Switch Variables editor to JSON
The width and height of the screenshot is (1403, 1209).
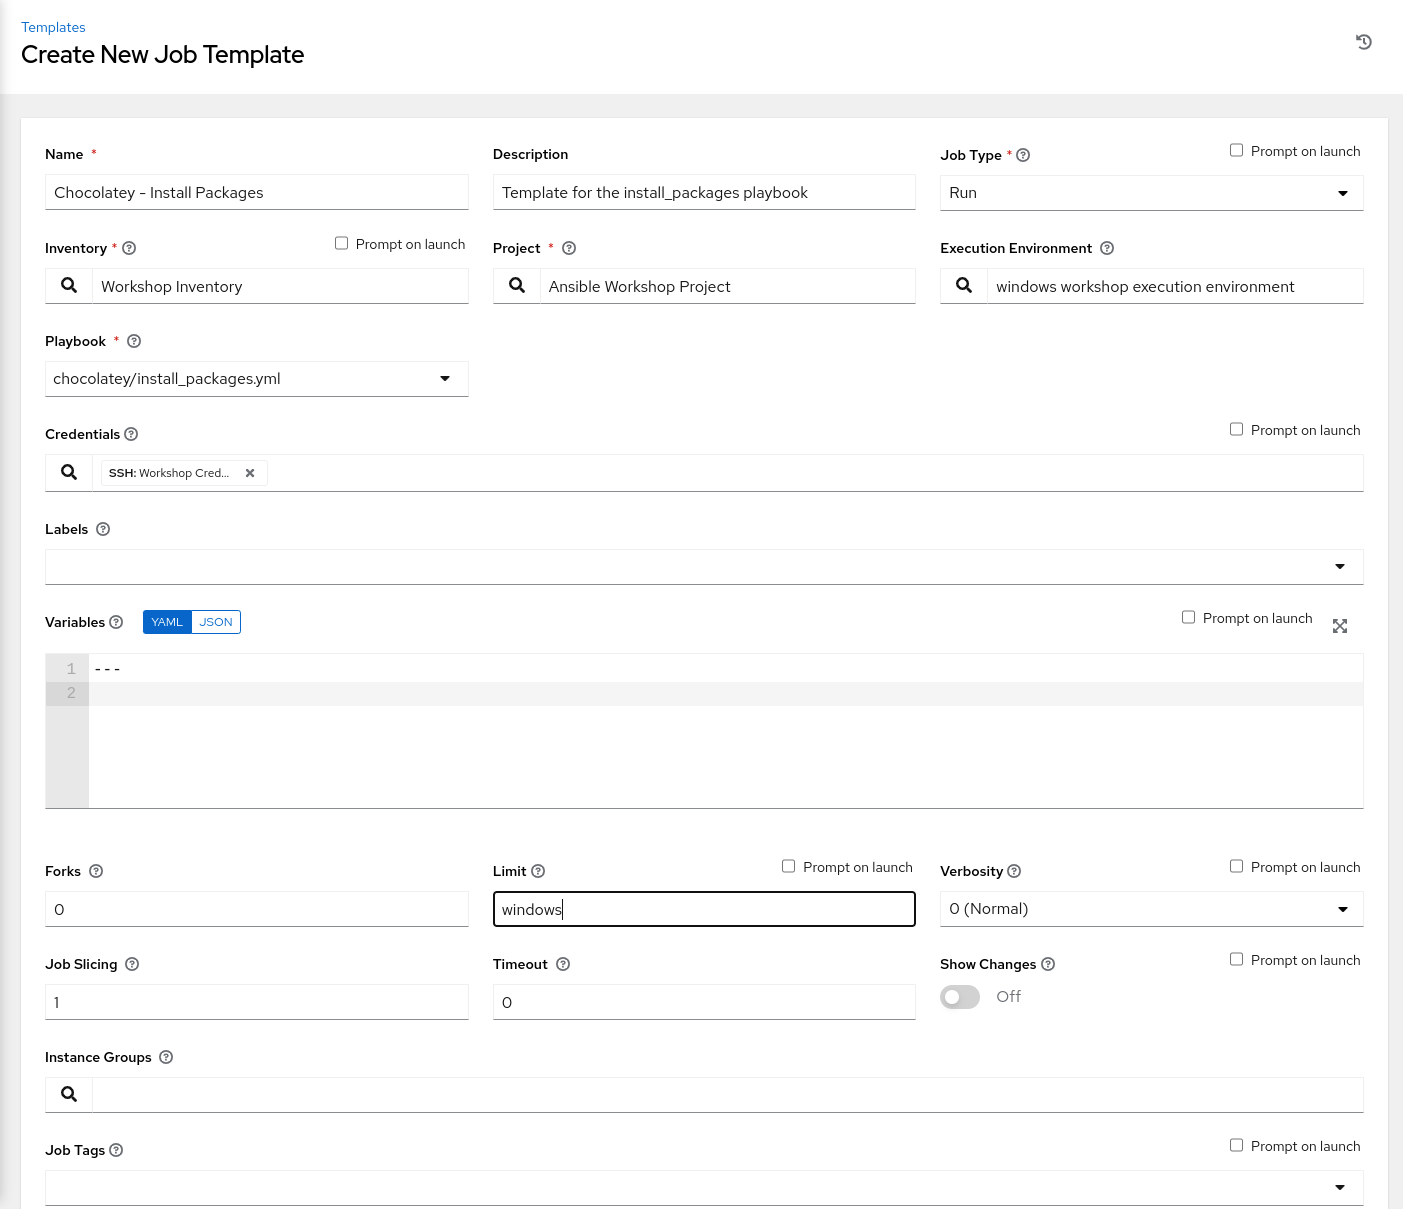pos(216,622)
